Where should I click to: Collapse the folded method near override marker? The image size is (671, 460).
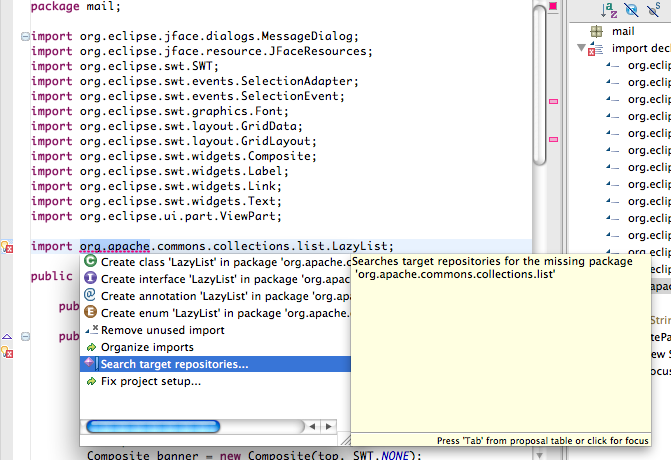[x=25, y=337]
